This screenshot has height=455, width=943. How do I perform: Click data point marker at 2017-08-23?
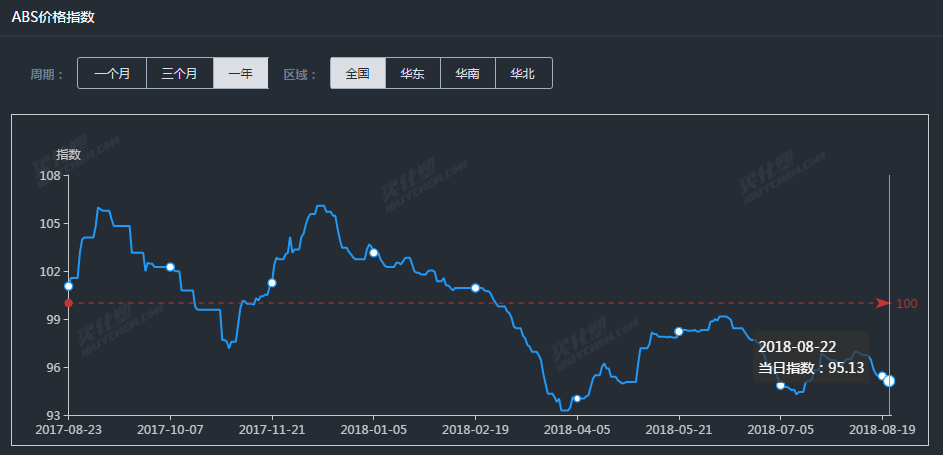(x=69, y=286)
